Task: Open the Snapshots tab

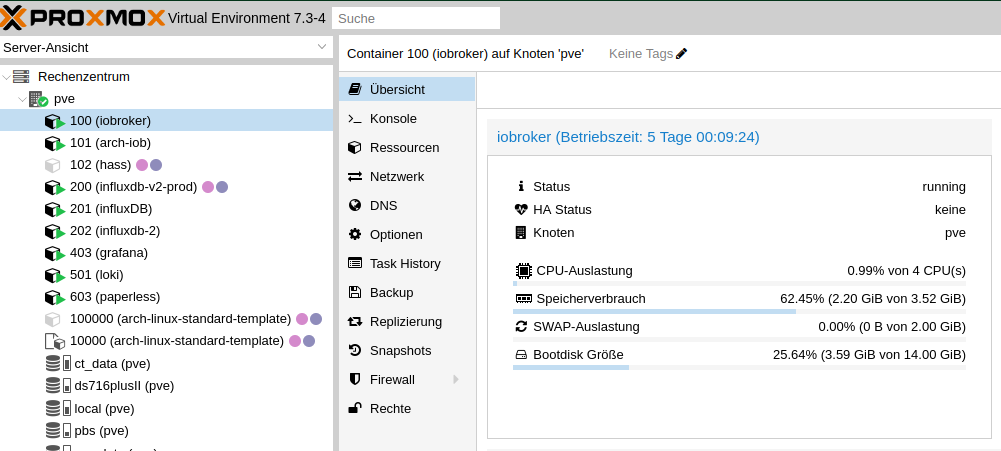Action: pos(407,351)
